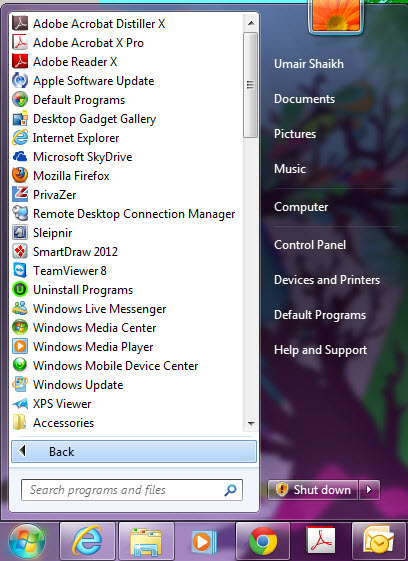Click the Adobe Acrobat Distiller X icon
The height and width of the screenshot is (561, 408).
20,24
